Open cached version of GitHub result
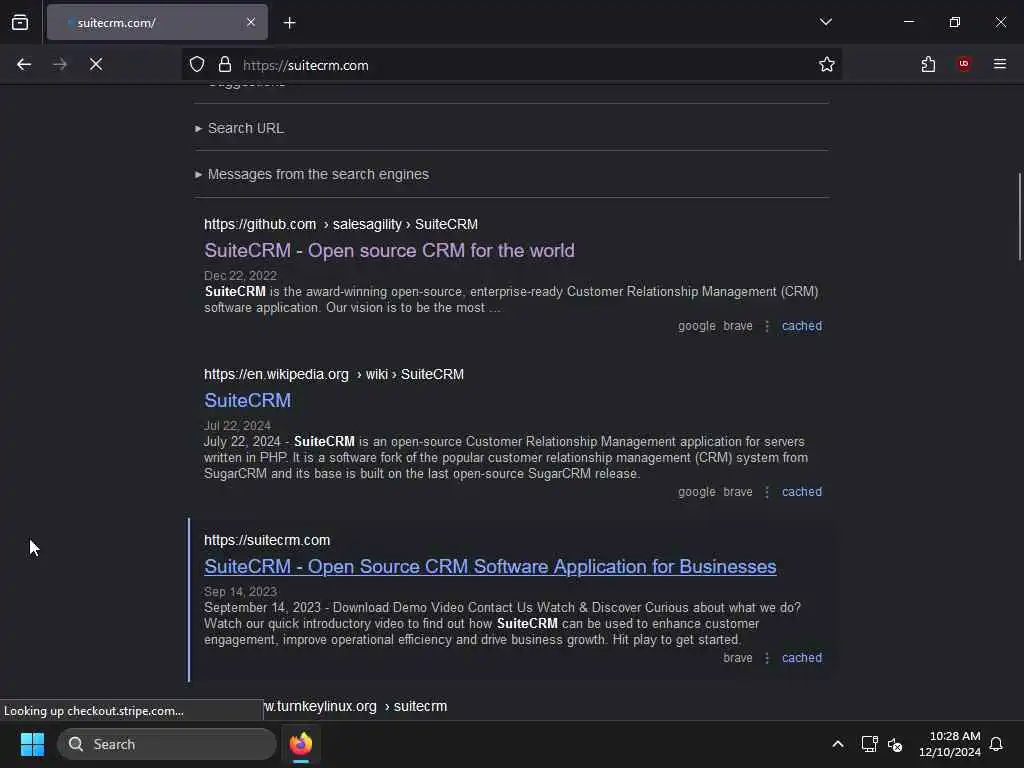 coord(802,326)
